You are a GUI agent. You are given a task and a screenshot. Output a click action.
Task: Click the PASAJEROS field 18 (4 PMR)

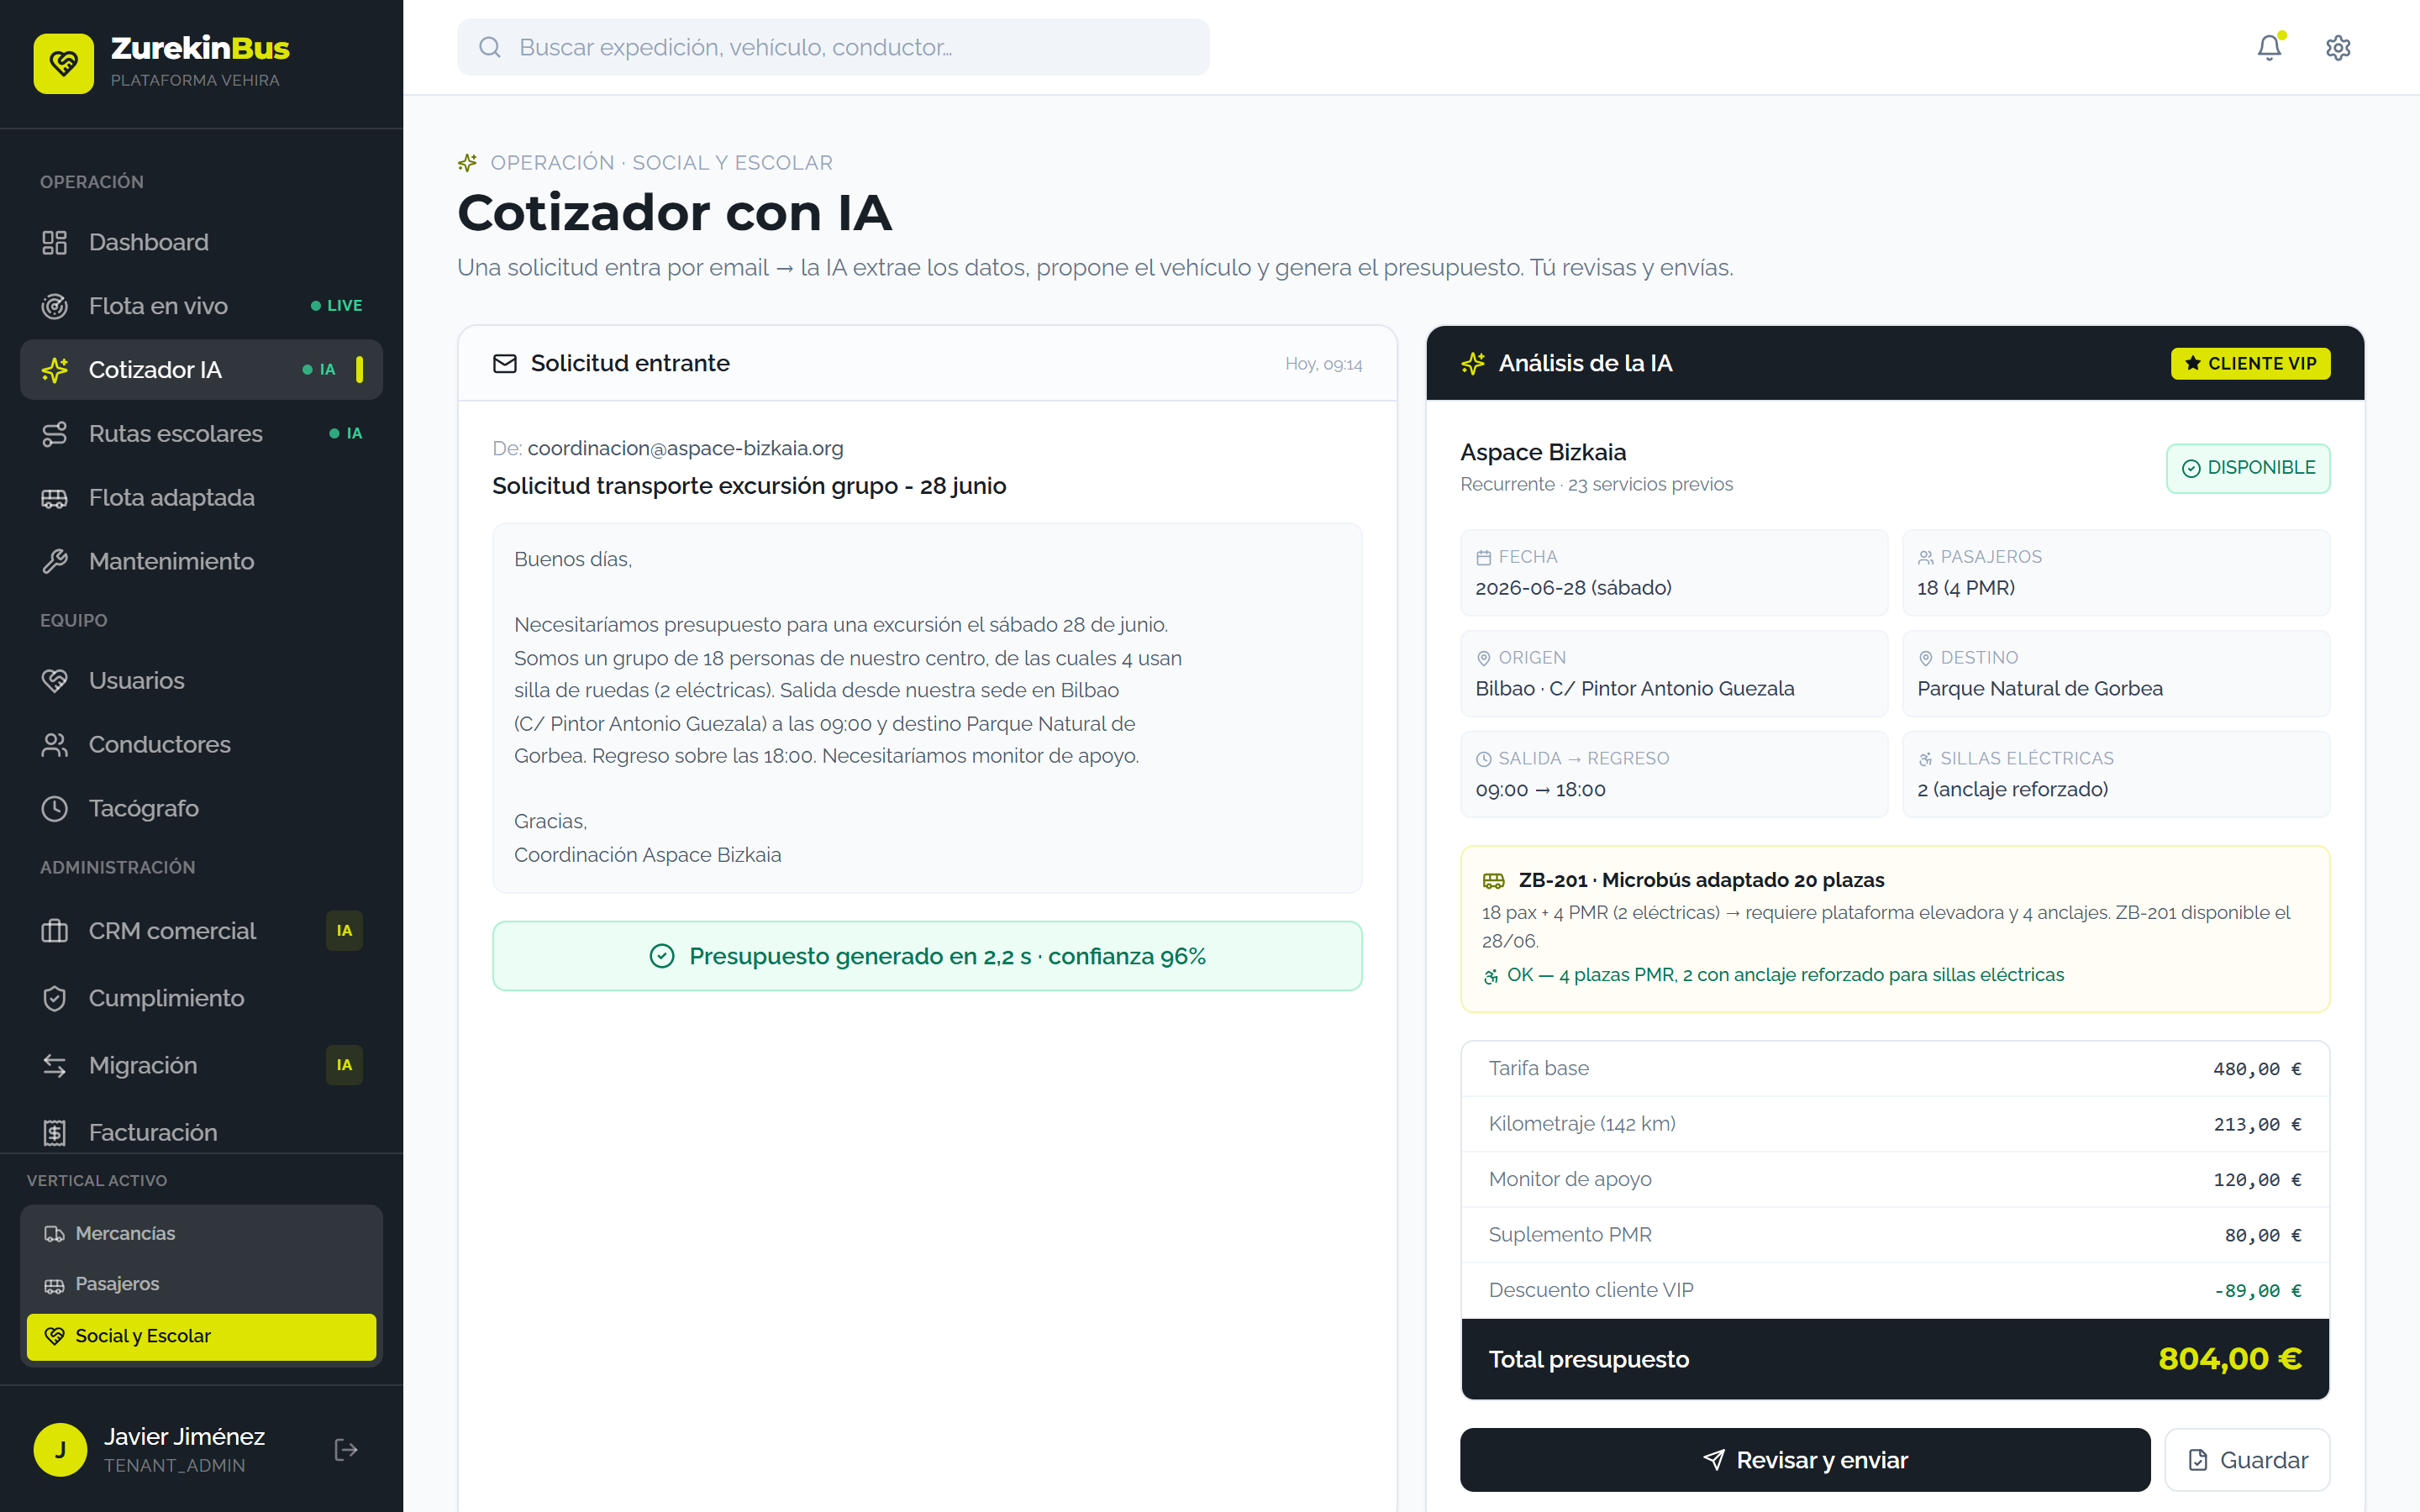point(2116,573)
